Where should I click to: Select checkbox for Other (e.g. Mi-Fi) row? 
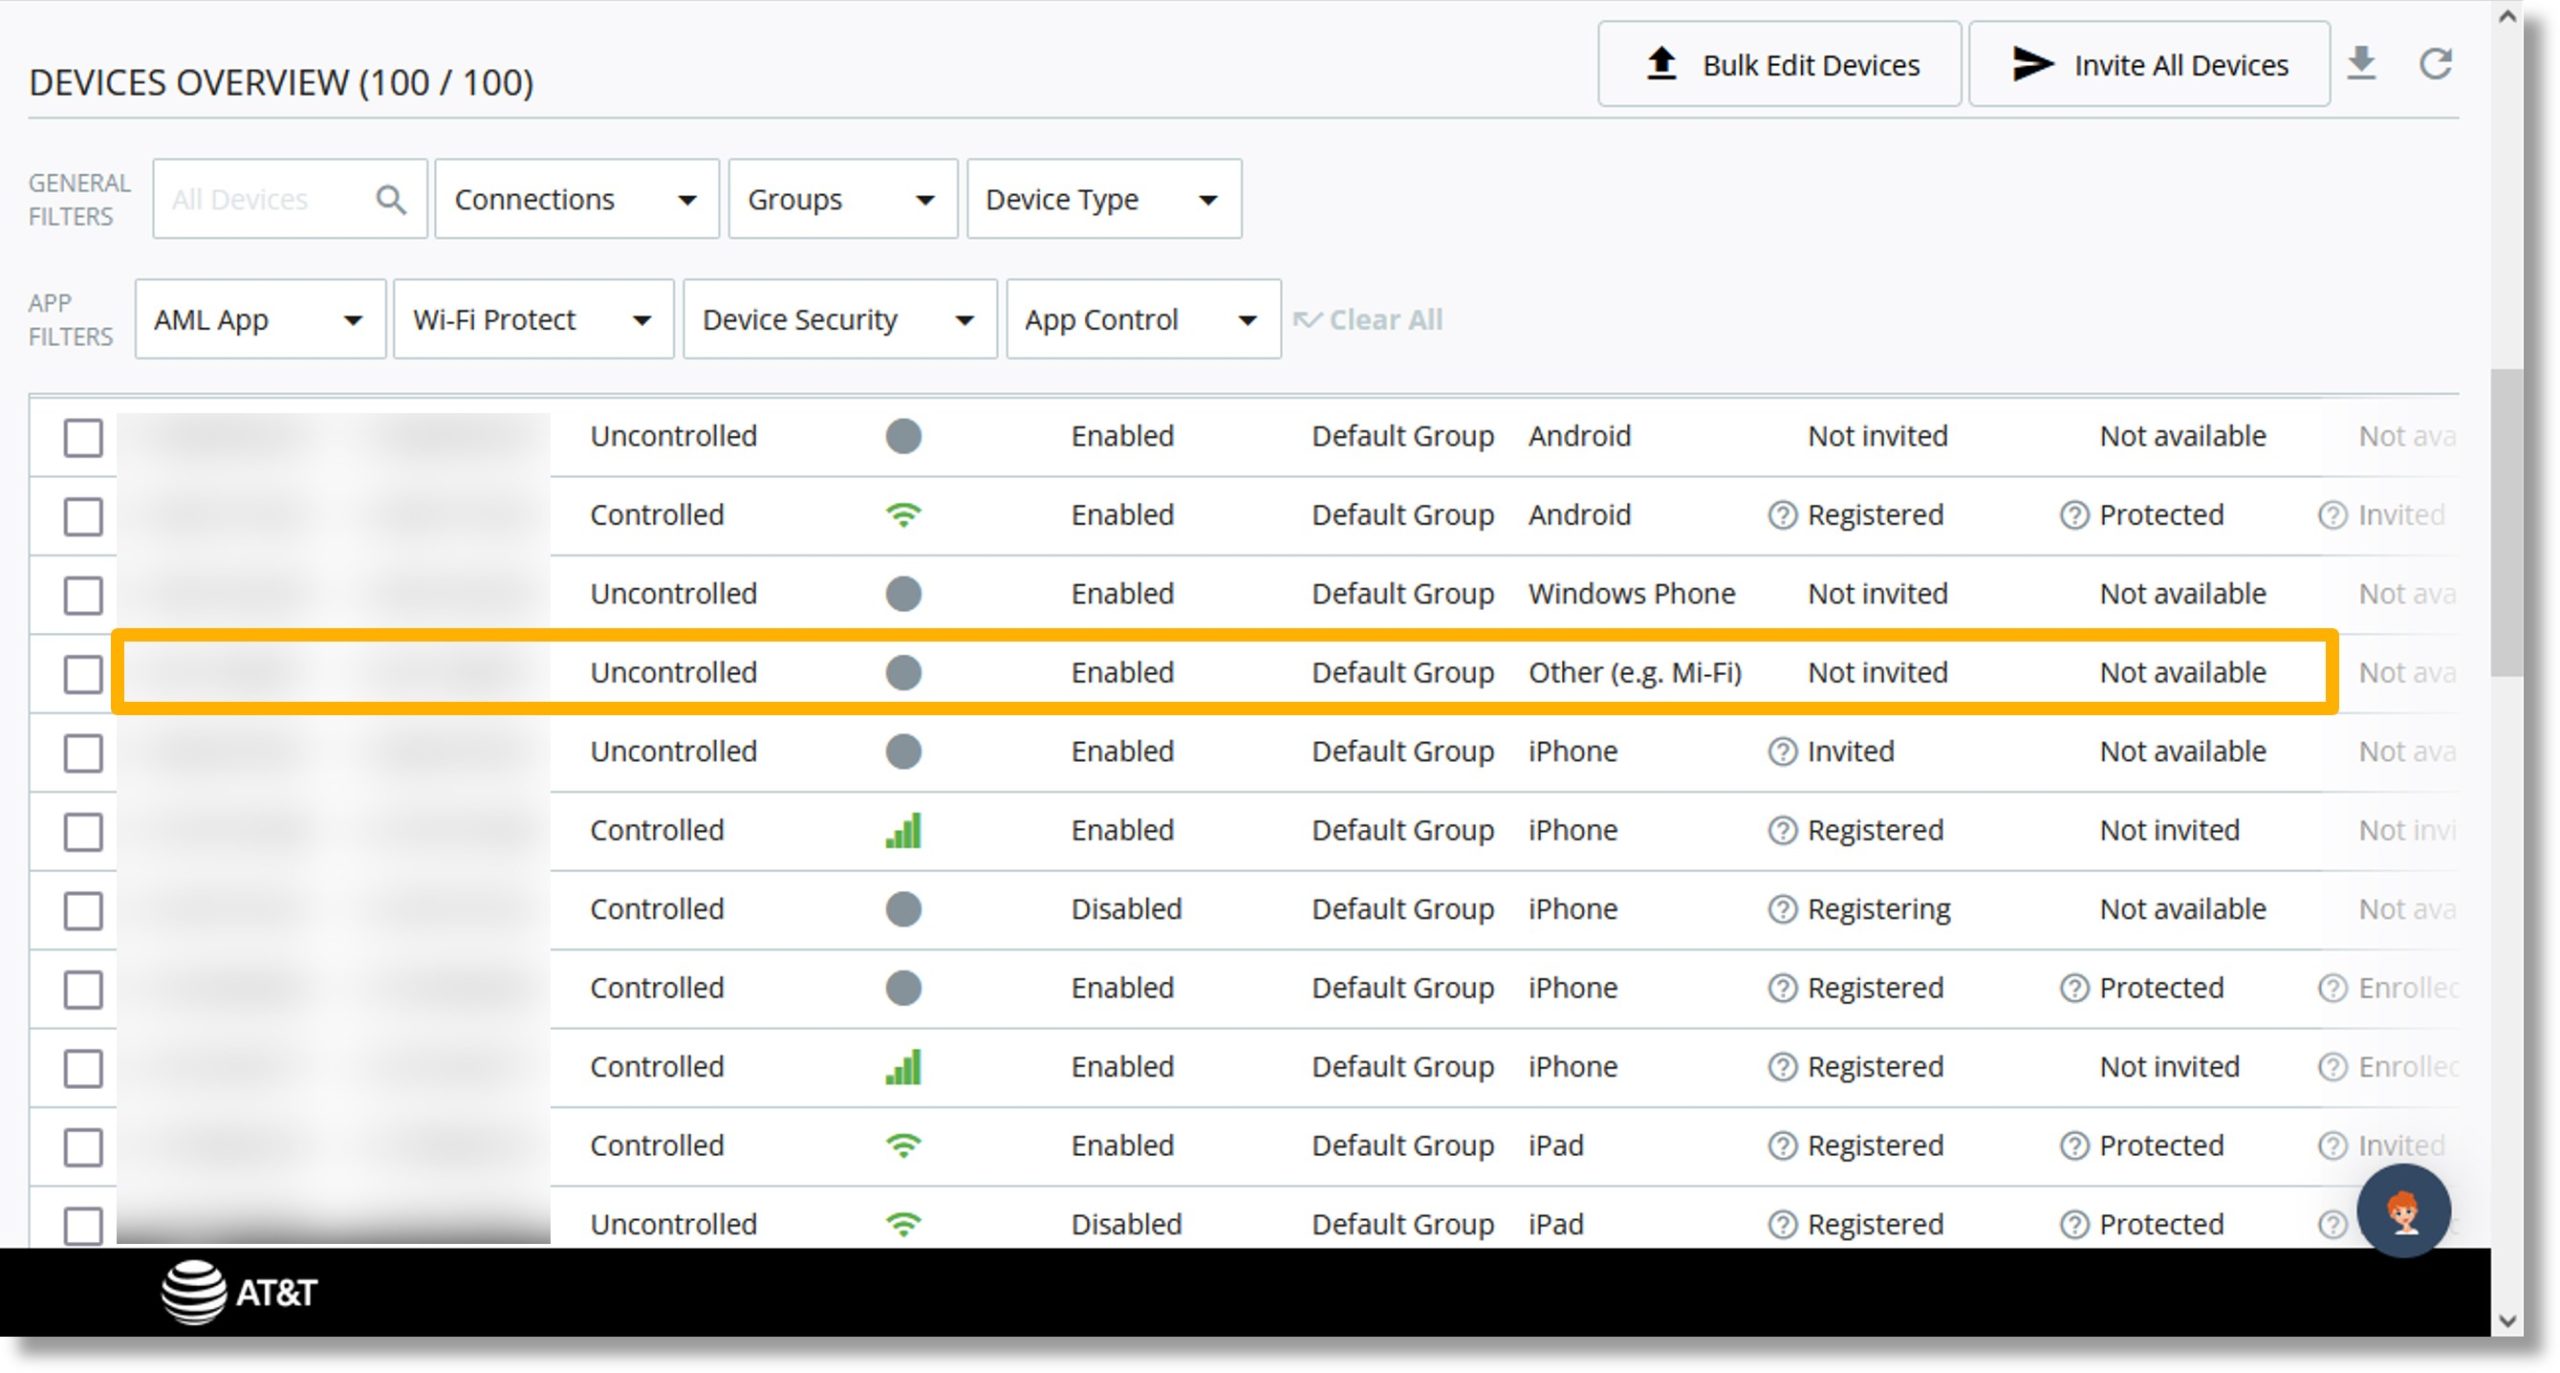tap(83, 674)
